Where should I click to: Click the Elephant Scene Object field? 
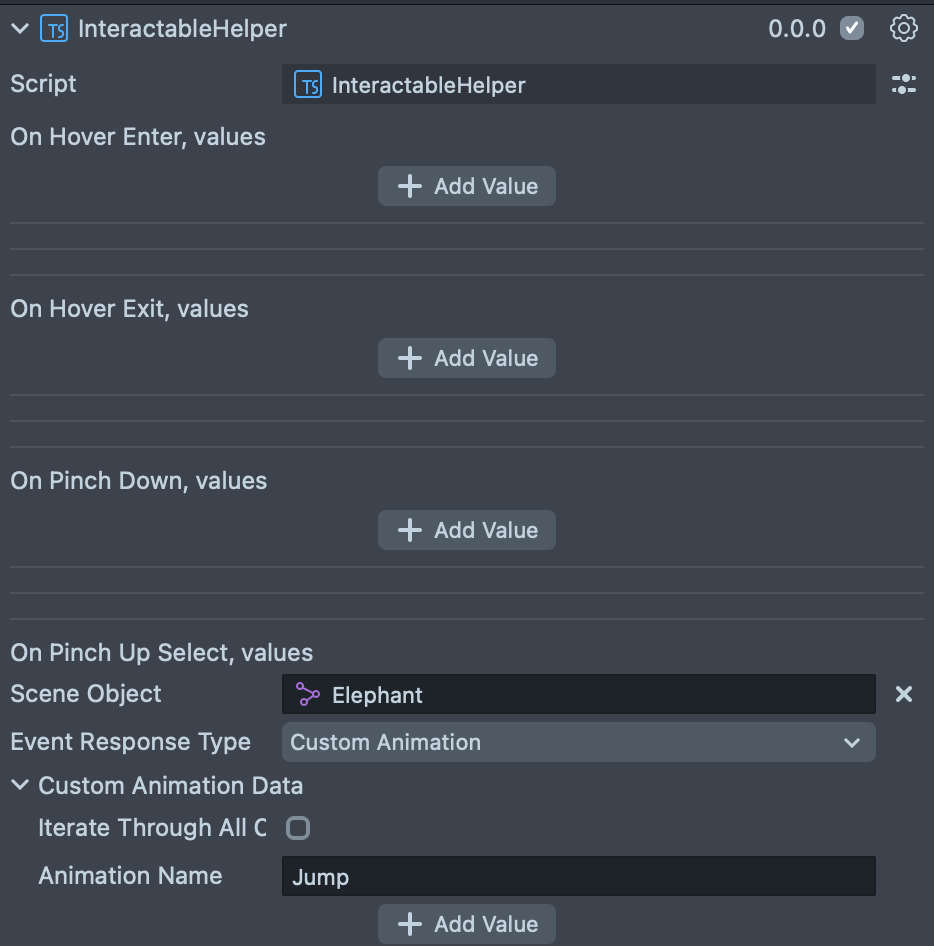(x=578, y=695)
